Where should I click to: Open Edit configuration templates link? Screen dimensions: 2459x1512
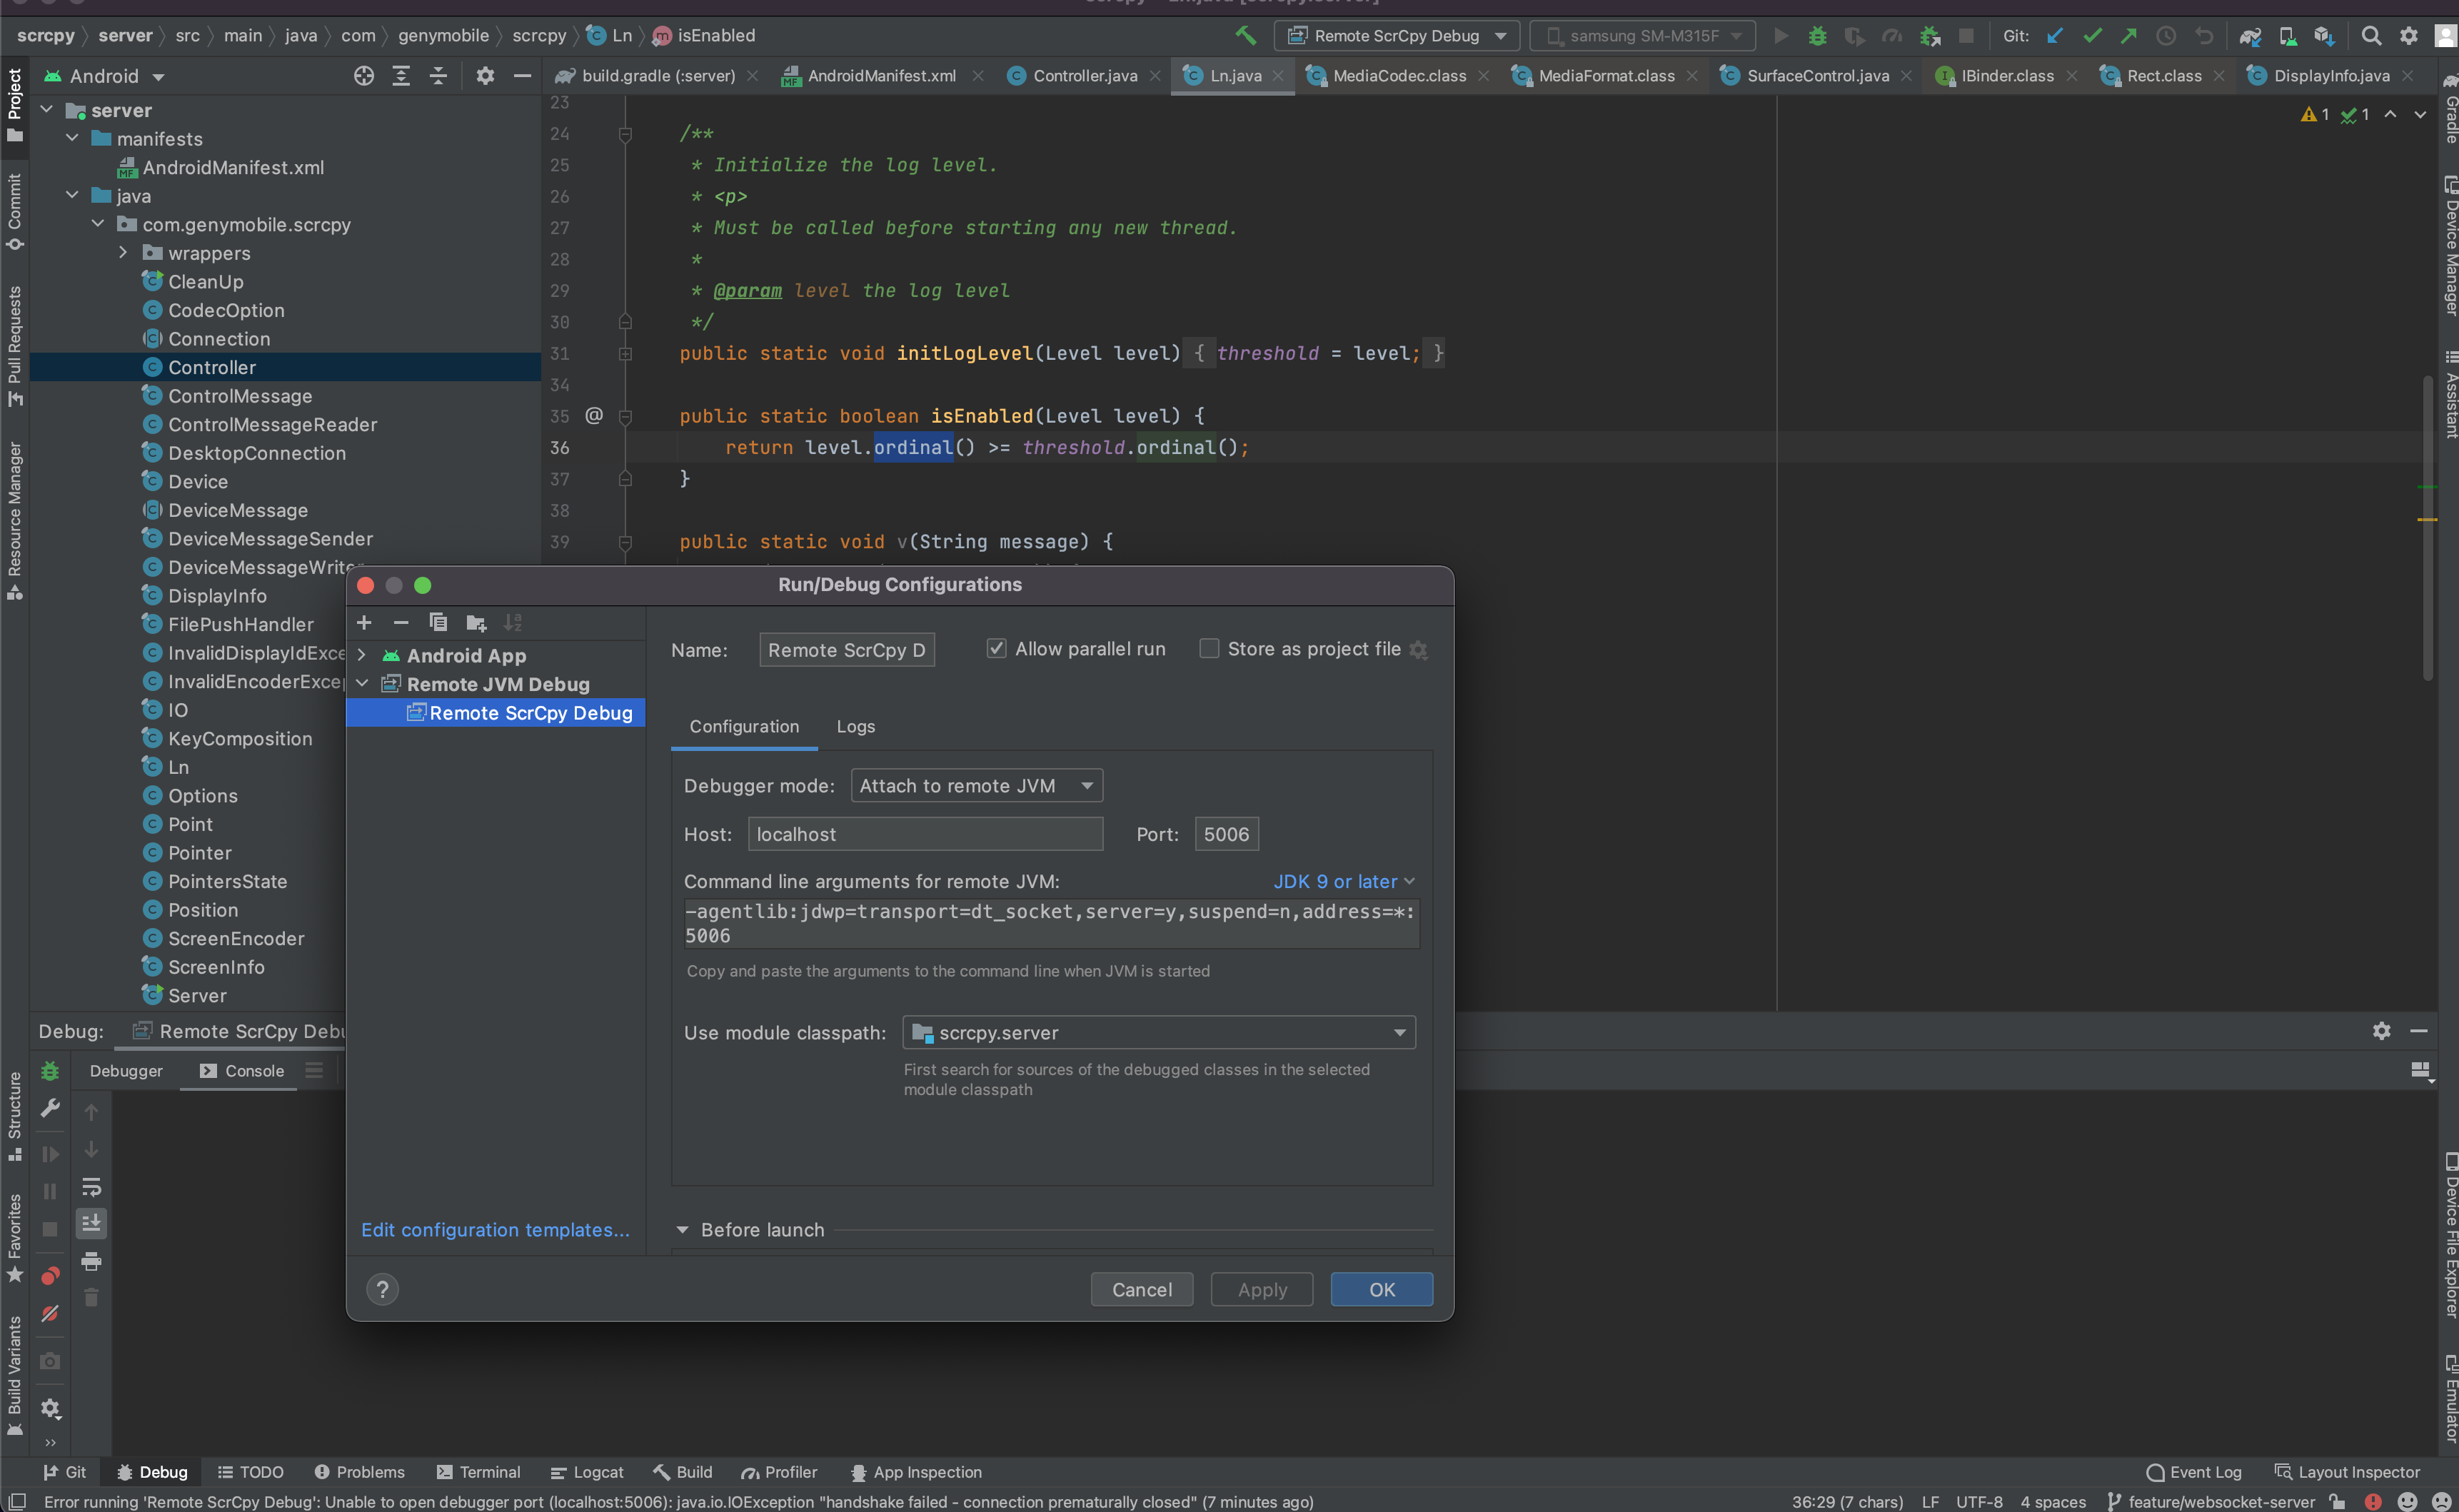tap(496, 1229)
